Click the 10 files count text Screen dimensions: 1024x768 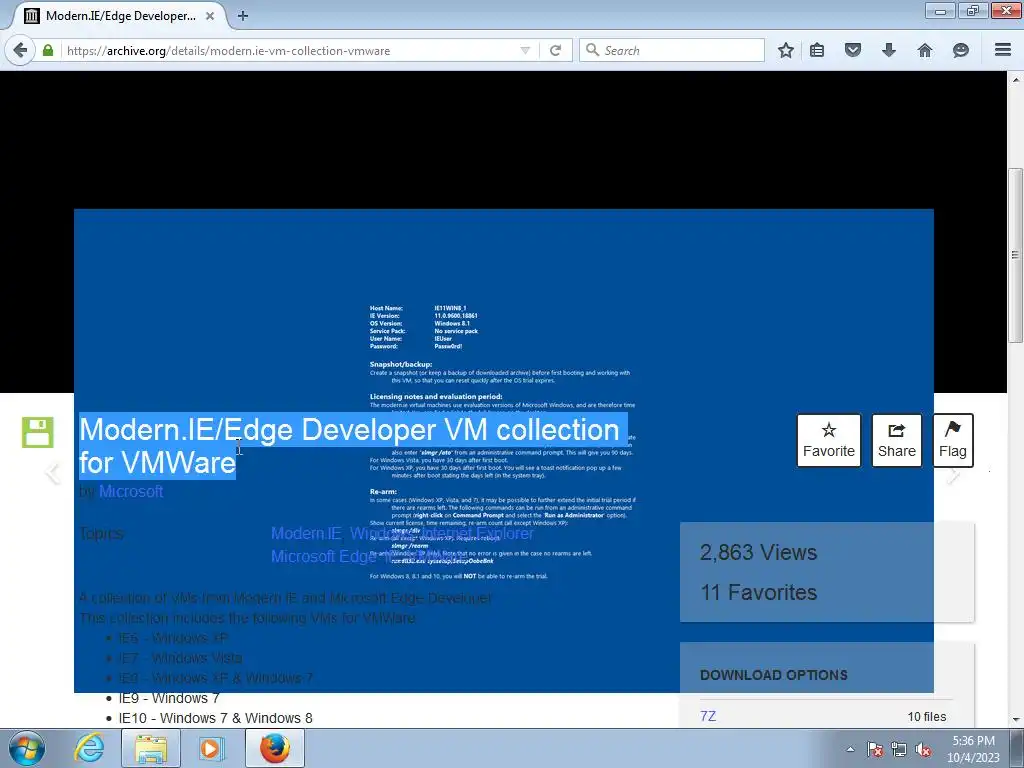[927, 716]
